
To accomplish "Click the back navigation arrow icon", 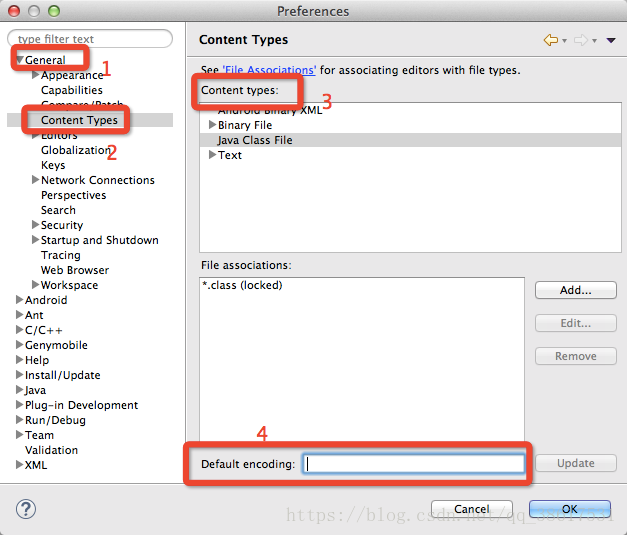I will [551, 40].
